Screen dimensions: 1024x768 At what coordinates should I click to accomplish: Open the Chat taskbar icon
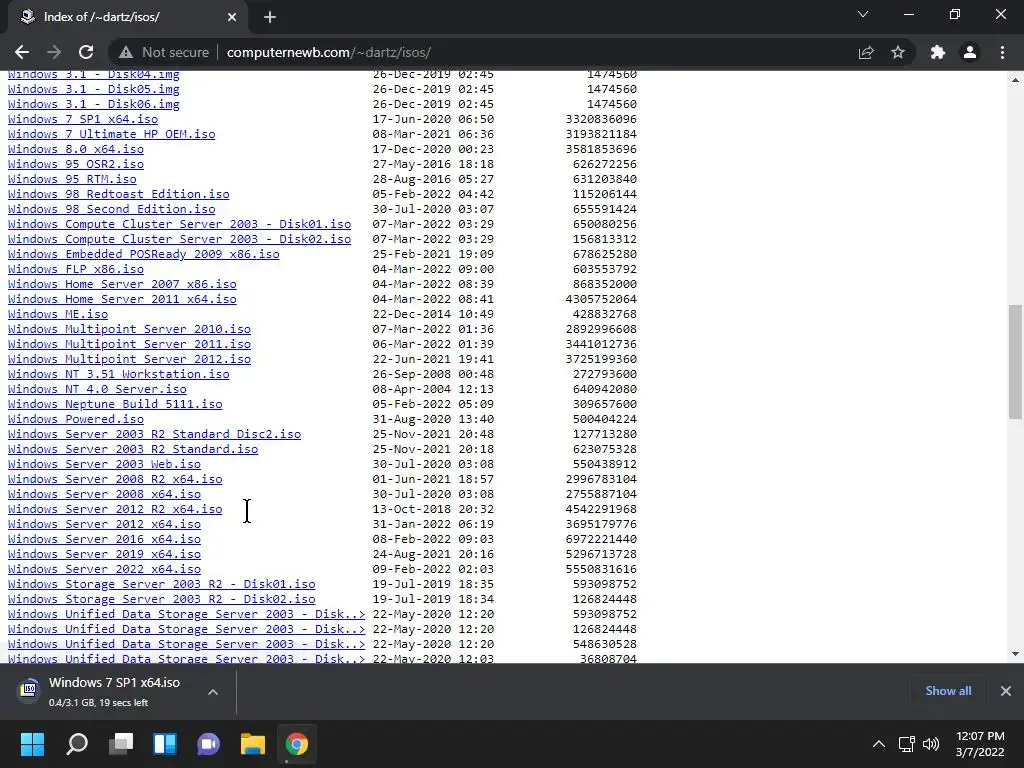(208, 744)
